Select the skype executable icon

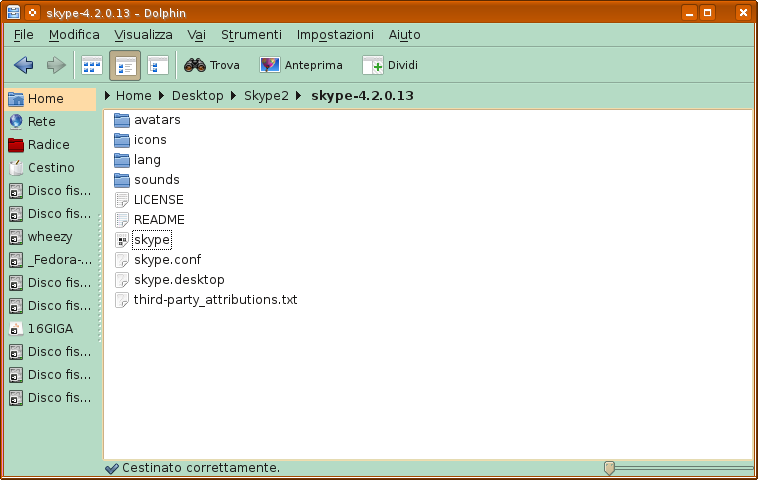(122, 240)
